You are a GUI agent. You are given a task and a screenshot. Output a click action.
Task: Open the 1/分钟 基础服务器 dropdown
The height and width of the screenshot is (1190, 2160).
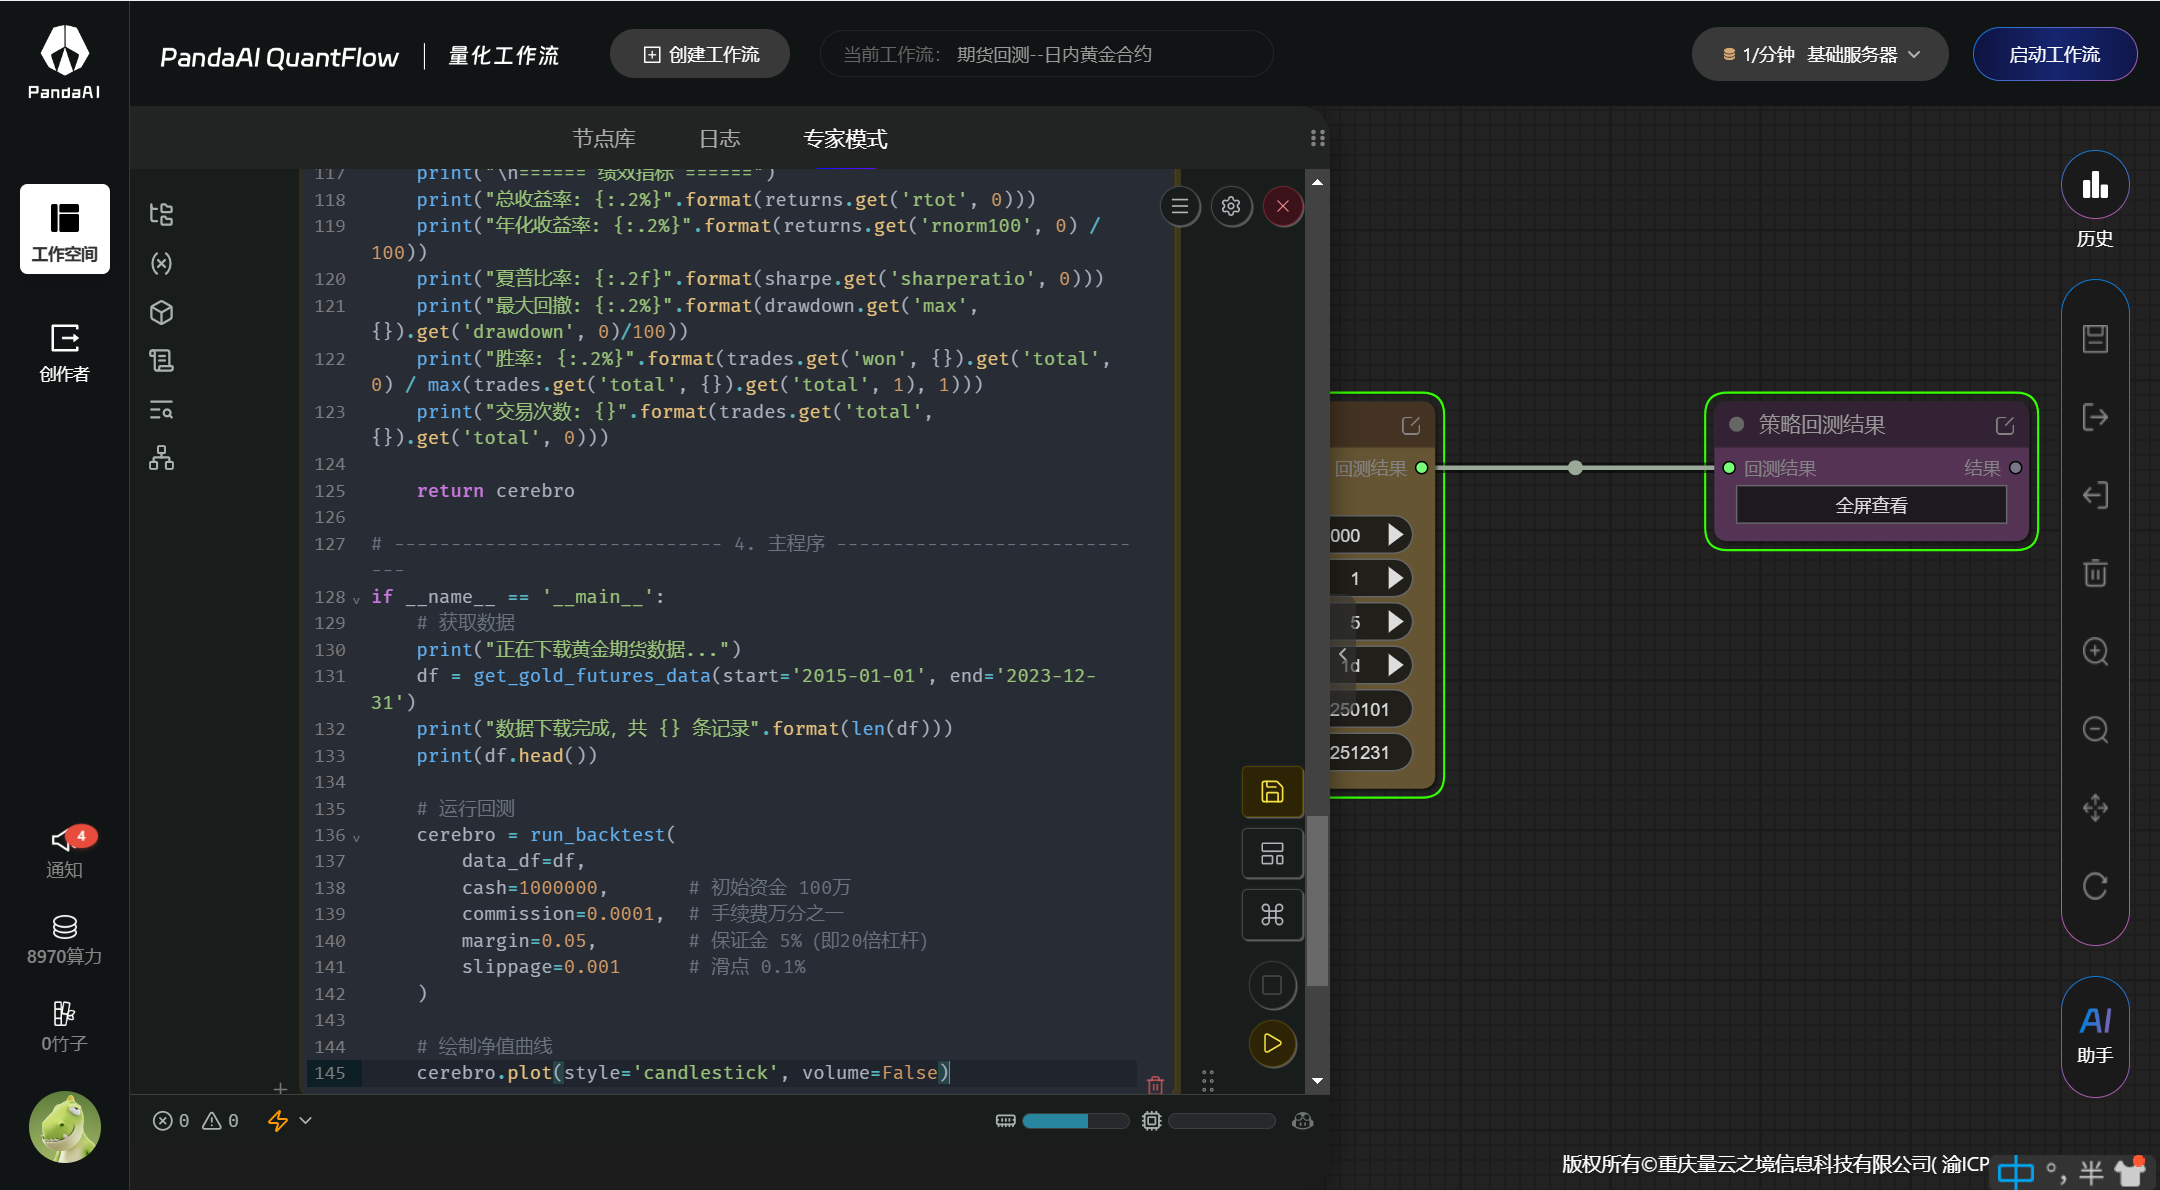pos(1820,54)
